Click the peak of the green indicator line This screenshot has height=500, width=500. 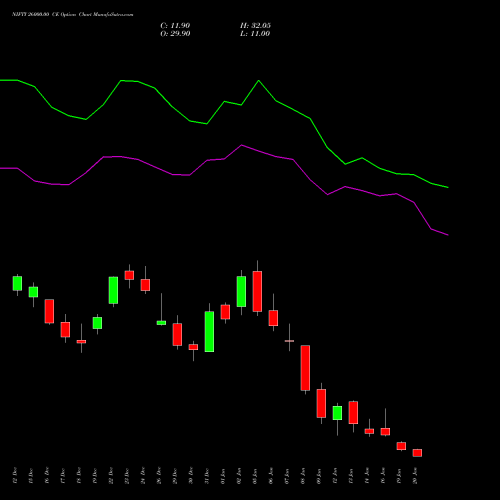(259, 81)
